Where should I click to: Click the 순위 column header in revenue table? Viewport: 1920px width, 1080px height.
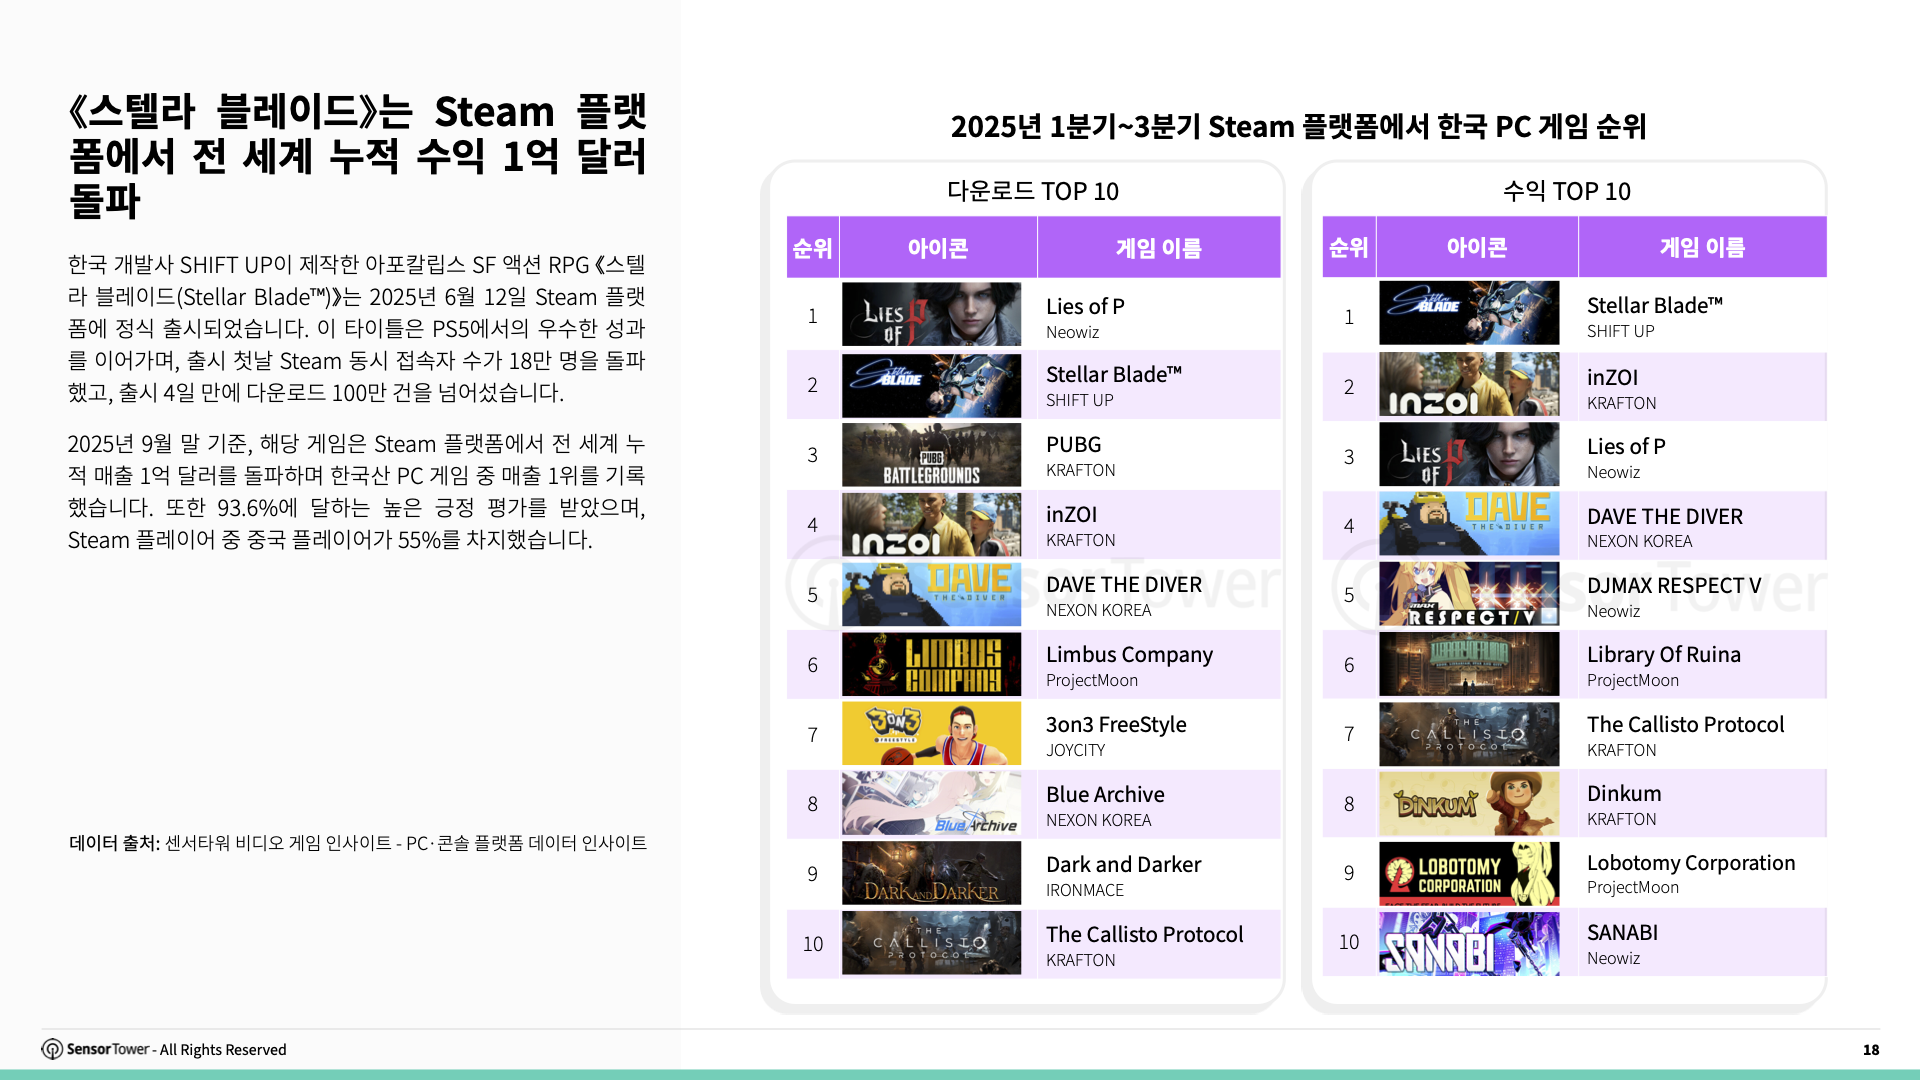pos(1349,246)
